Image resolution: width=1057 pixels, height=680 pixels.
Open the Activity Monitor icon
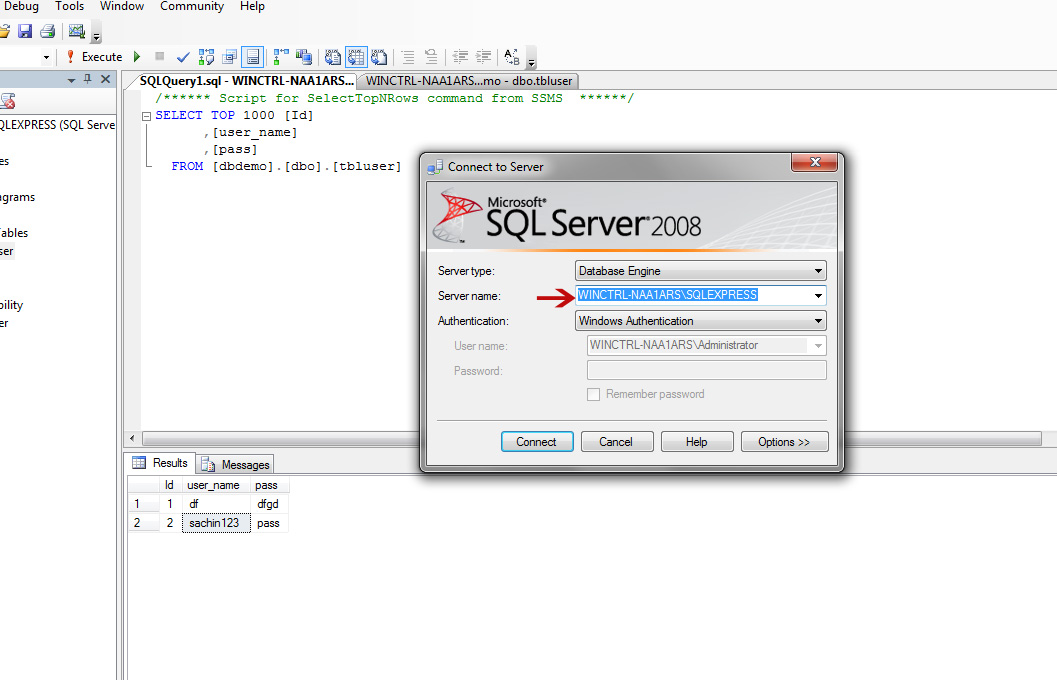click(x=77, y=31)
